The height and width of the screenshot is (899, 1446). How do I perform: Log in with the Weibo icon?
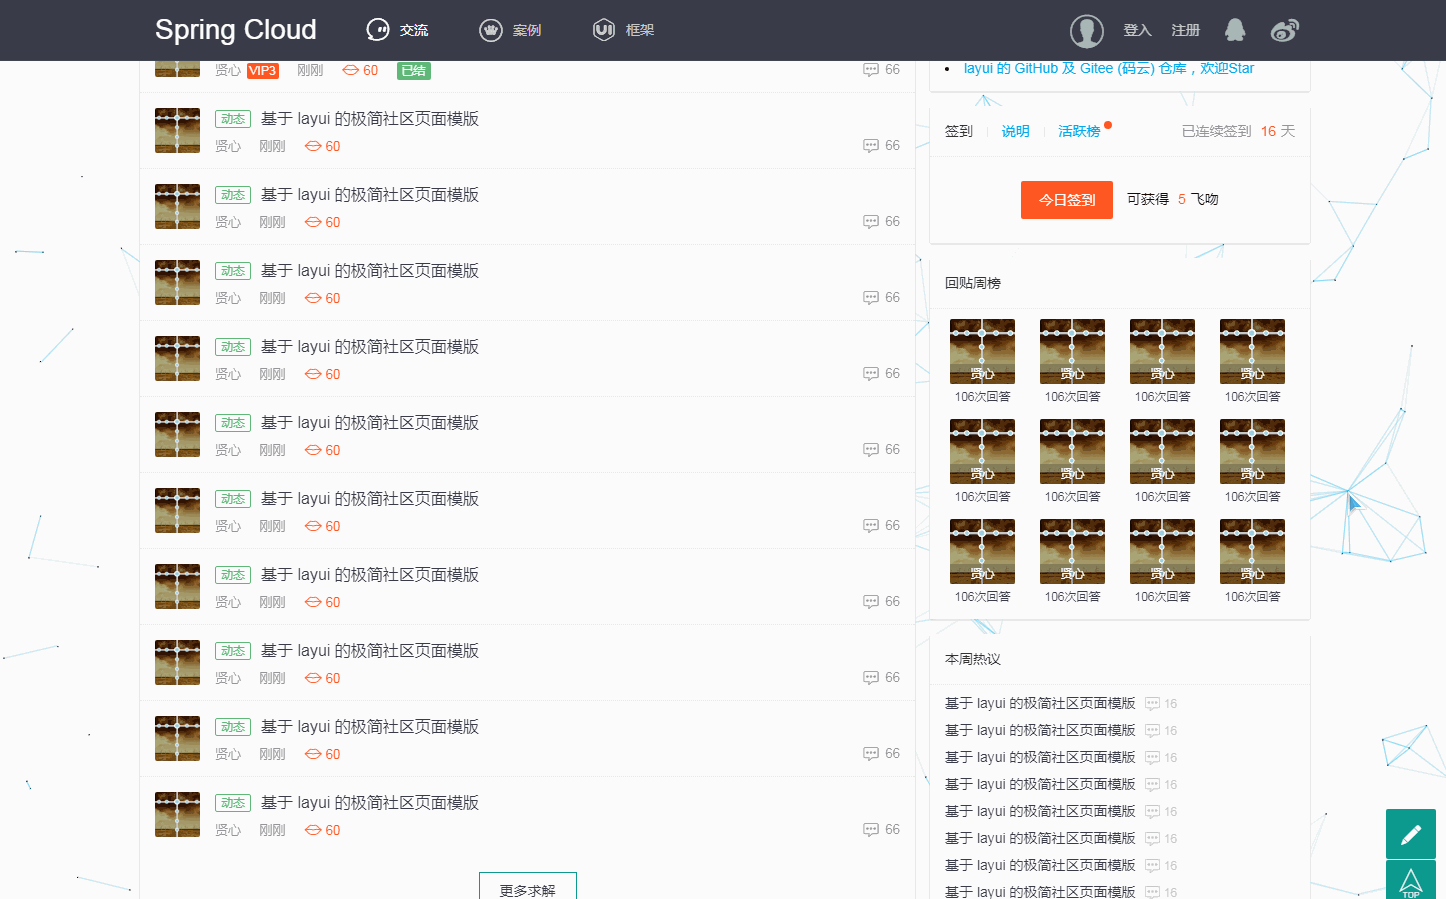[1285, 31]
